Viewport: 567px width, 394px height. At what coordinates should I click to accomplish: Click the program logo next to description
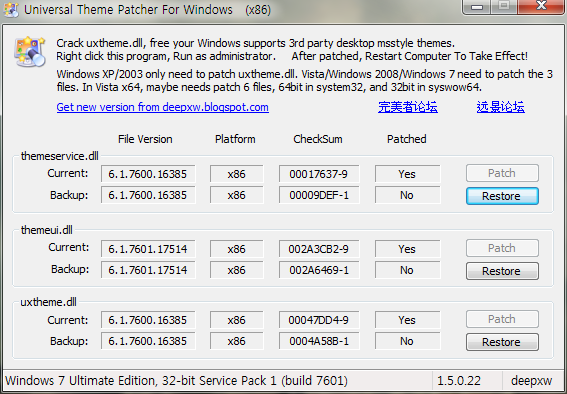[x=30, y=51]
